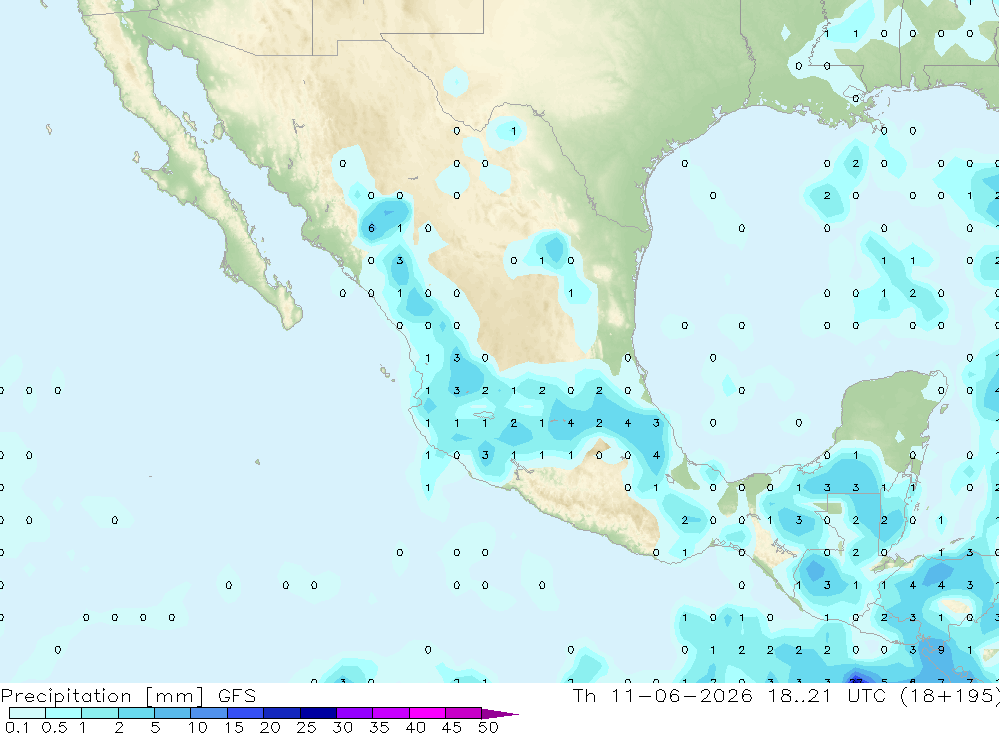Select the 25–30 mm legend color swatch
The image size is (1000, 733).
pyautogui.click(x=318, y=713)
